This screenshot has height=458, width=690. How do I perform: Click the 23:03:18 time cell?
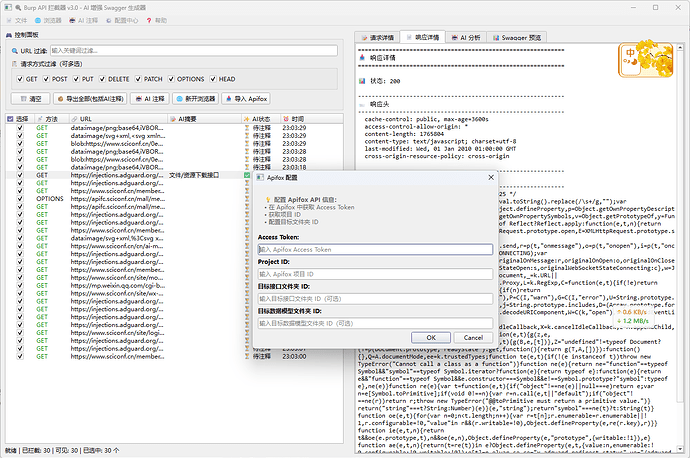point(294,167)
